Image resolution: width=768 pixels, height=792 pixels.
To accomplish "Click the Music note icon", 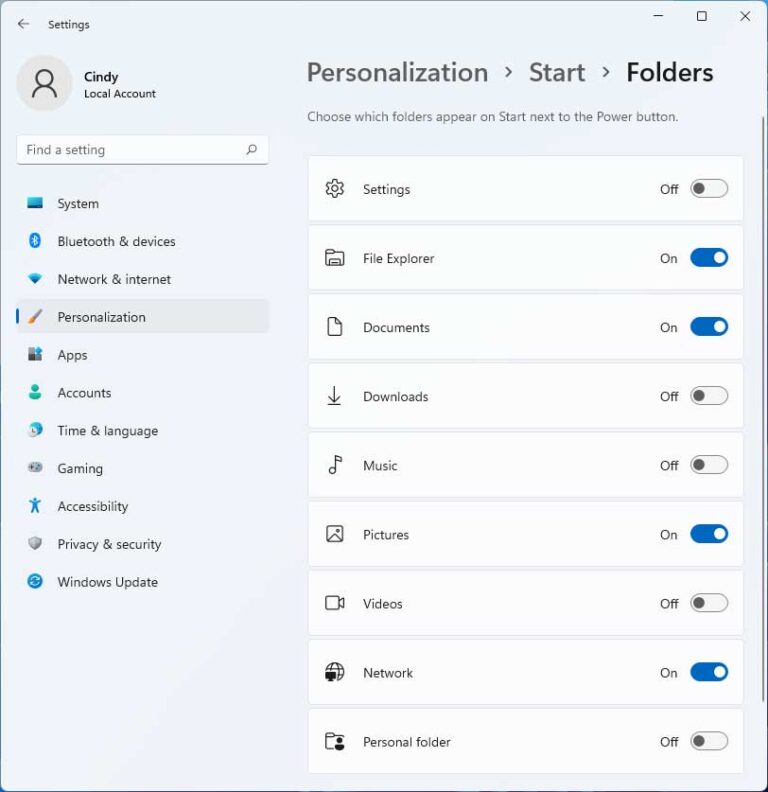I will click(335, 465).
